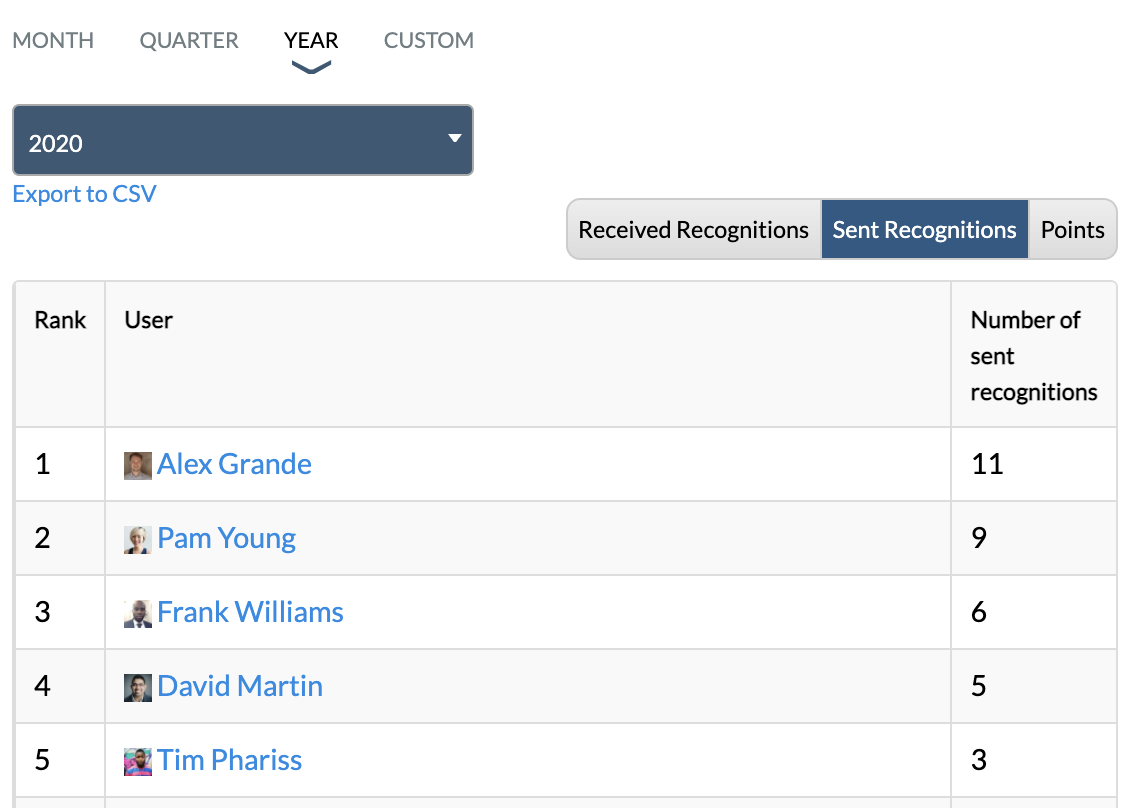Switch to Received Recognitions view
This screenshot has height=808, width=1138.
pos(693,229)
